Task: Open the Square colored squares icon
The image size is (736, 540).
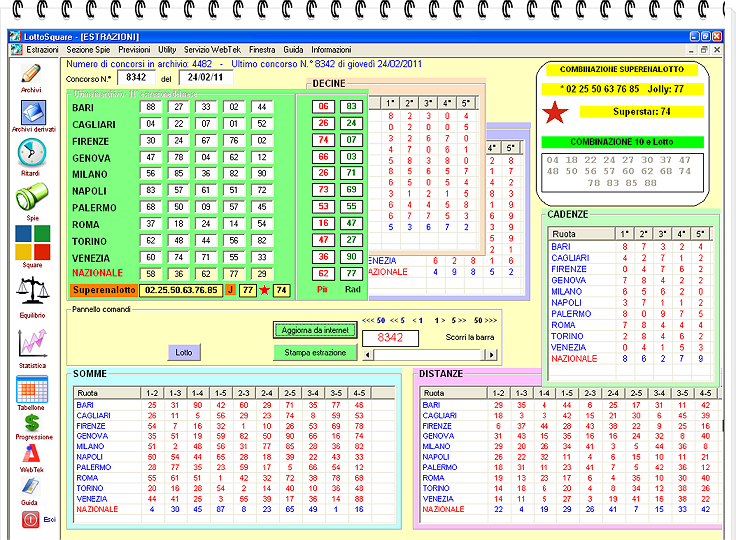Action: pyautogui.click(x=32, y=242)
